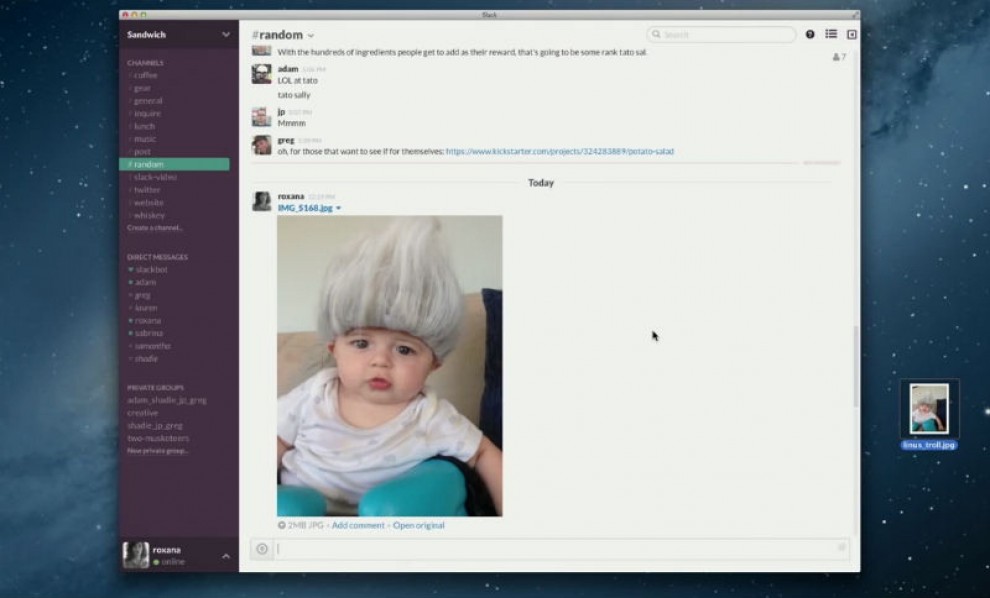Click the download icon next to 2MB JPG
This screenshot has height=598, width=990.
pos(282,525)
